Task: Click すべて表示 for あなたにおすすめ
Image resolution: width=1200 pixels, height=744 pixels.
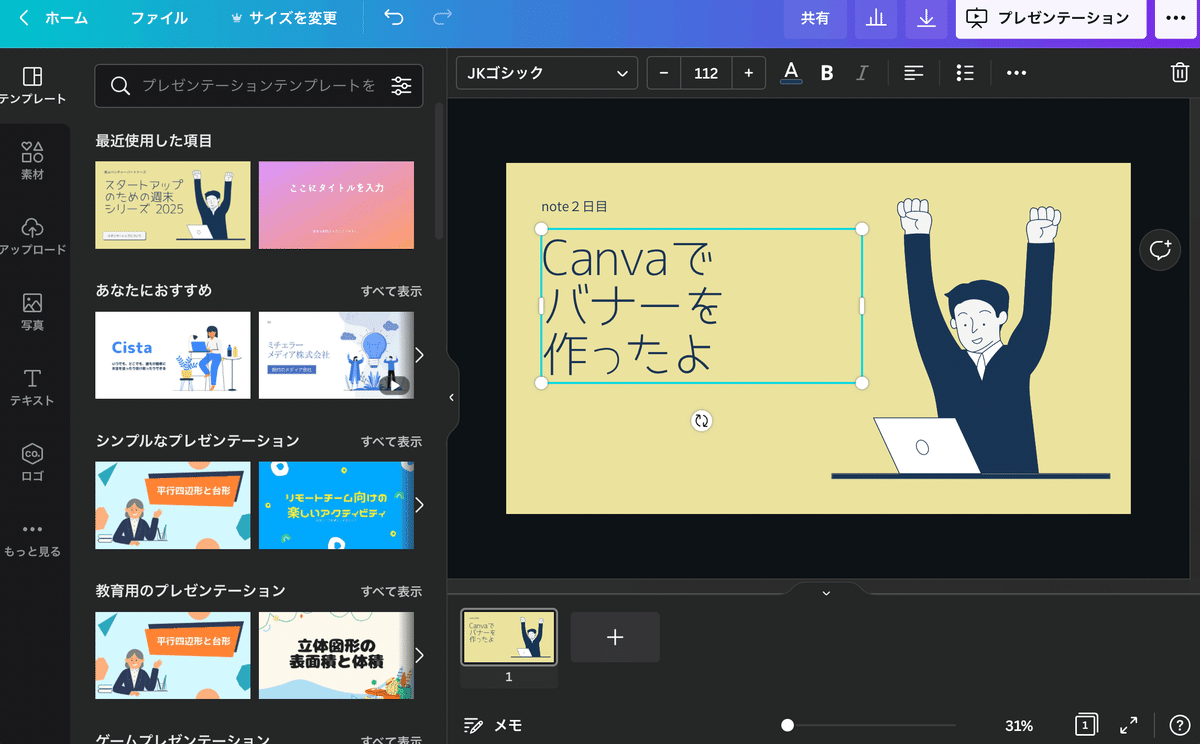Action: coord(391,291)
